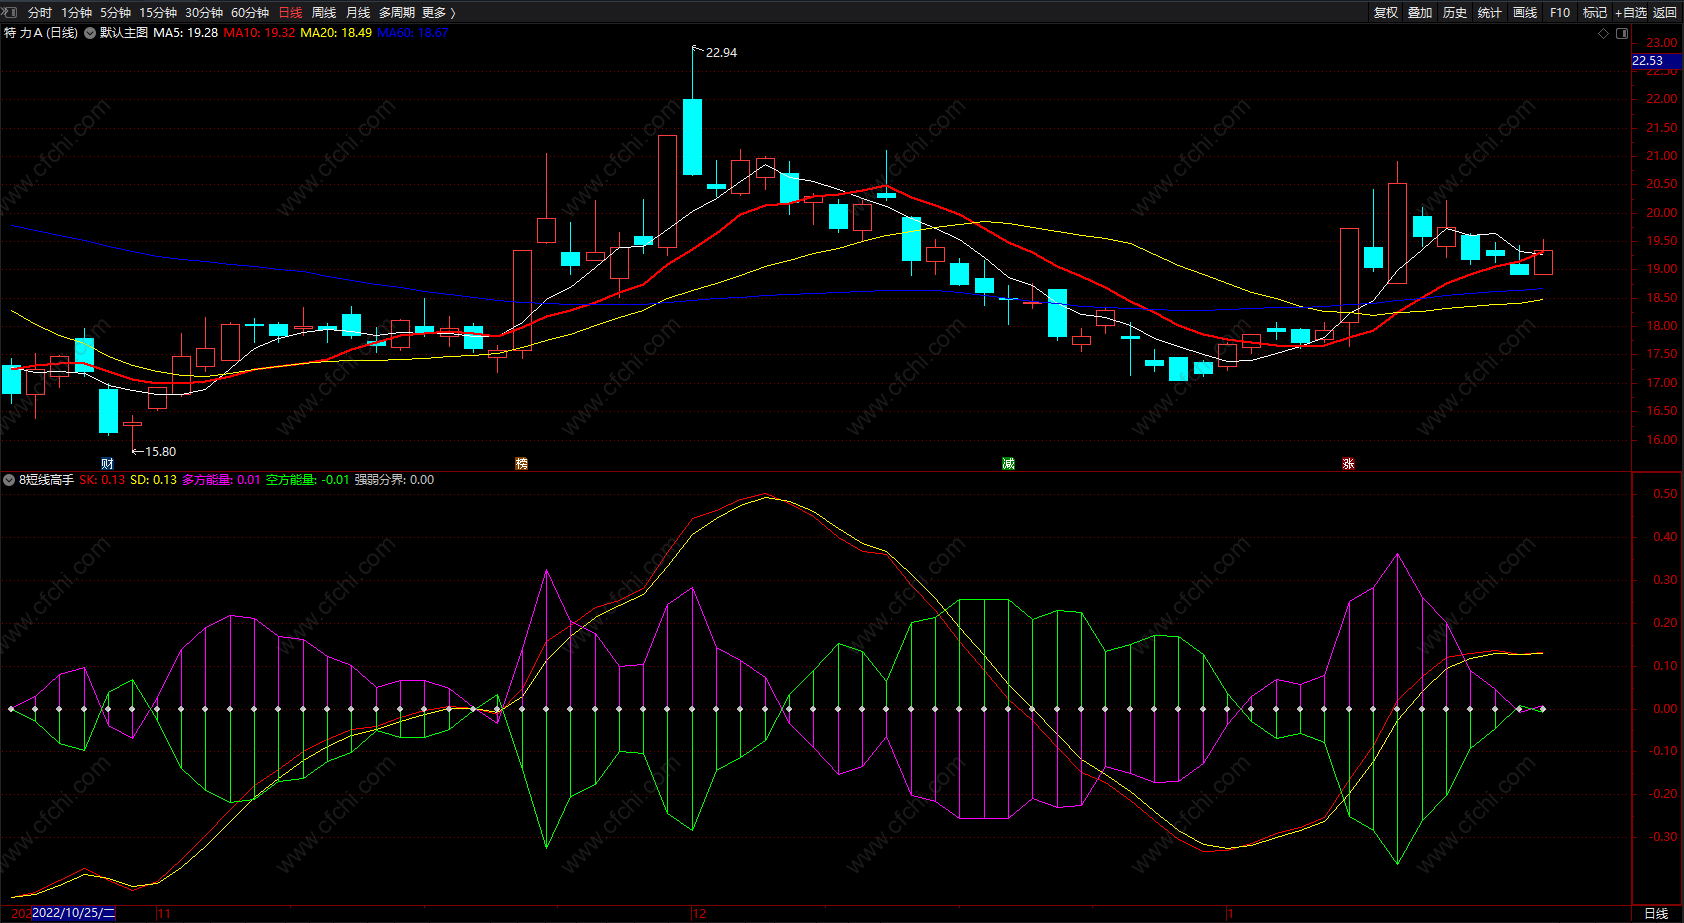Image resolution: width=1684 pixels, height=923 pixels.
Task: Expand the 8短线高手 indicator dropdown arrow
Action: pyautogui.click(x=9, y=480)
